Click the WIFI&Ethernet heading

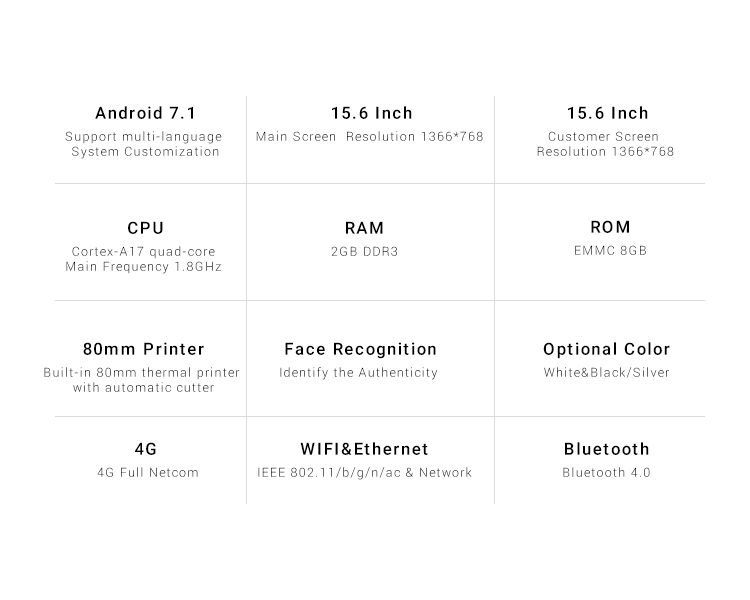[x=364, y=449]
